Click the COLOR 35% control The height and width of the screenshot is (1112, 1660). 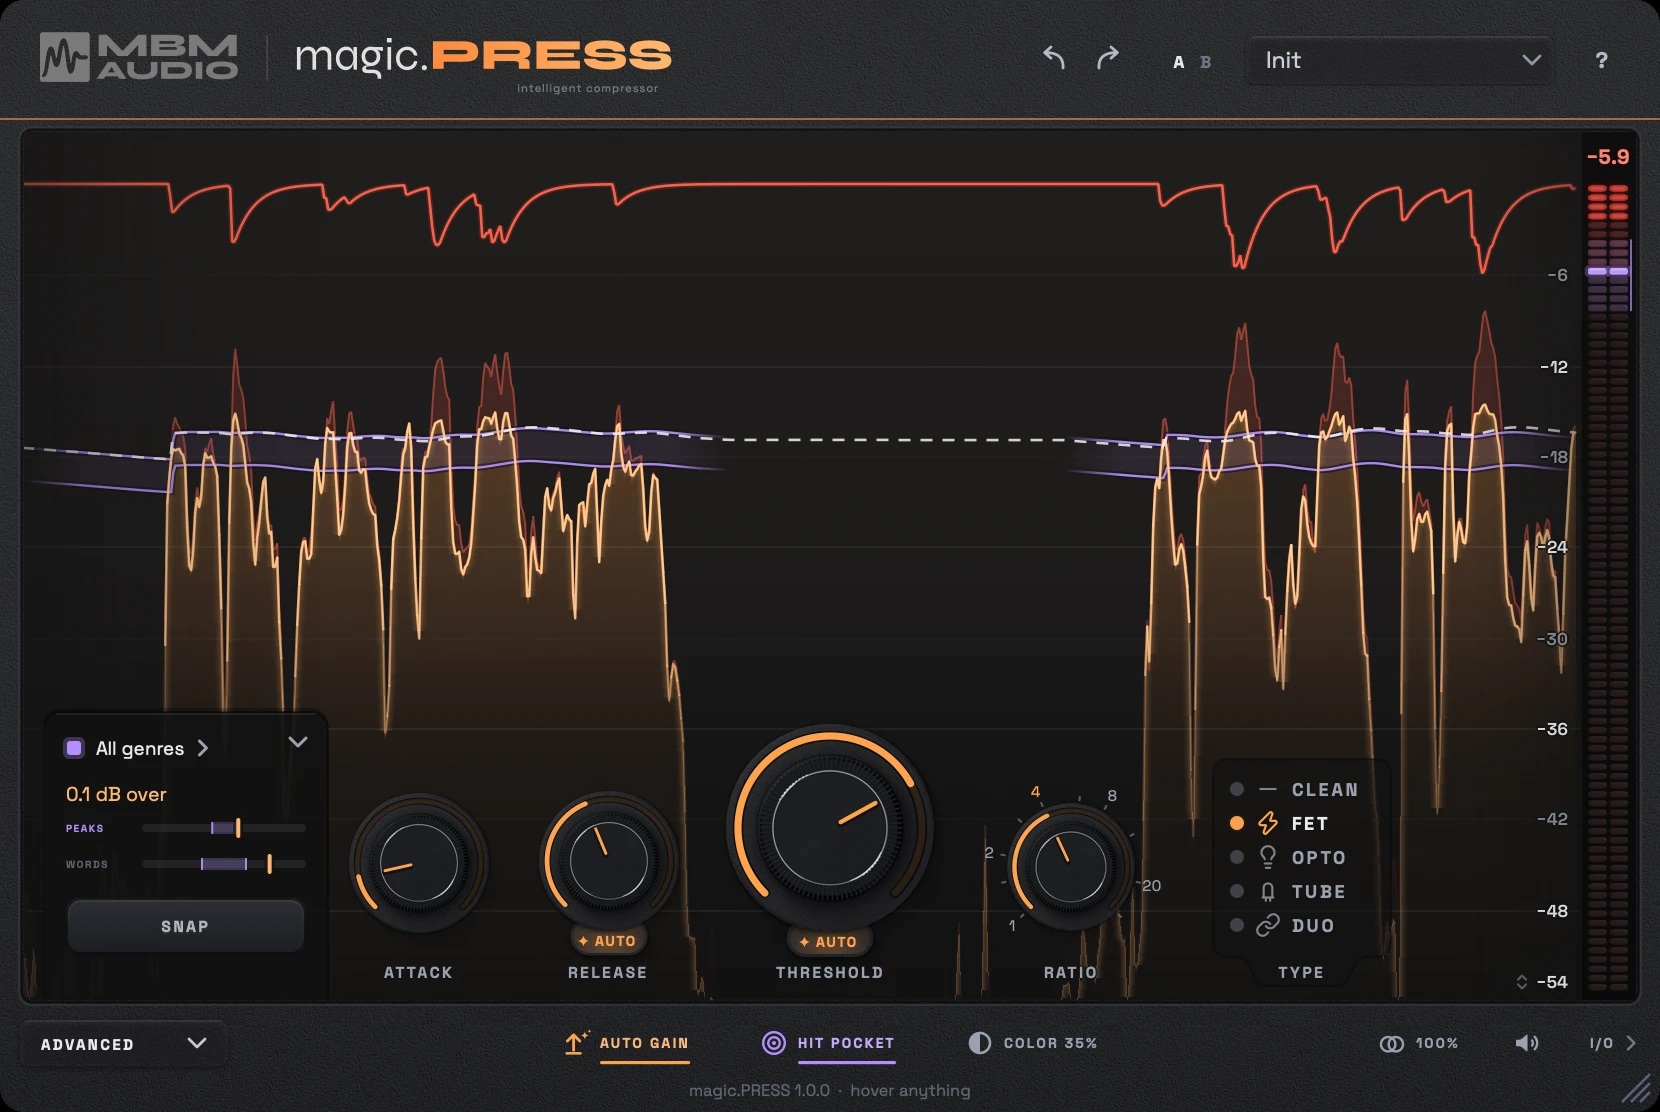point(1033,1043)
